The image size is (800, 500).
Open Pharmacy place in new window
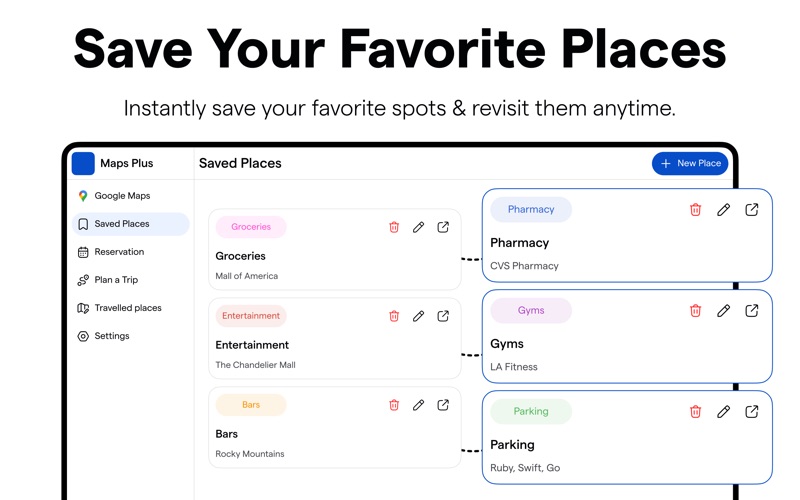point(752,210)
